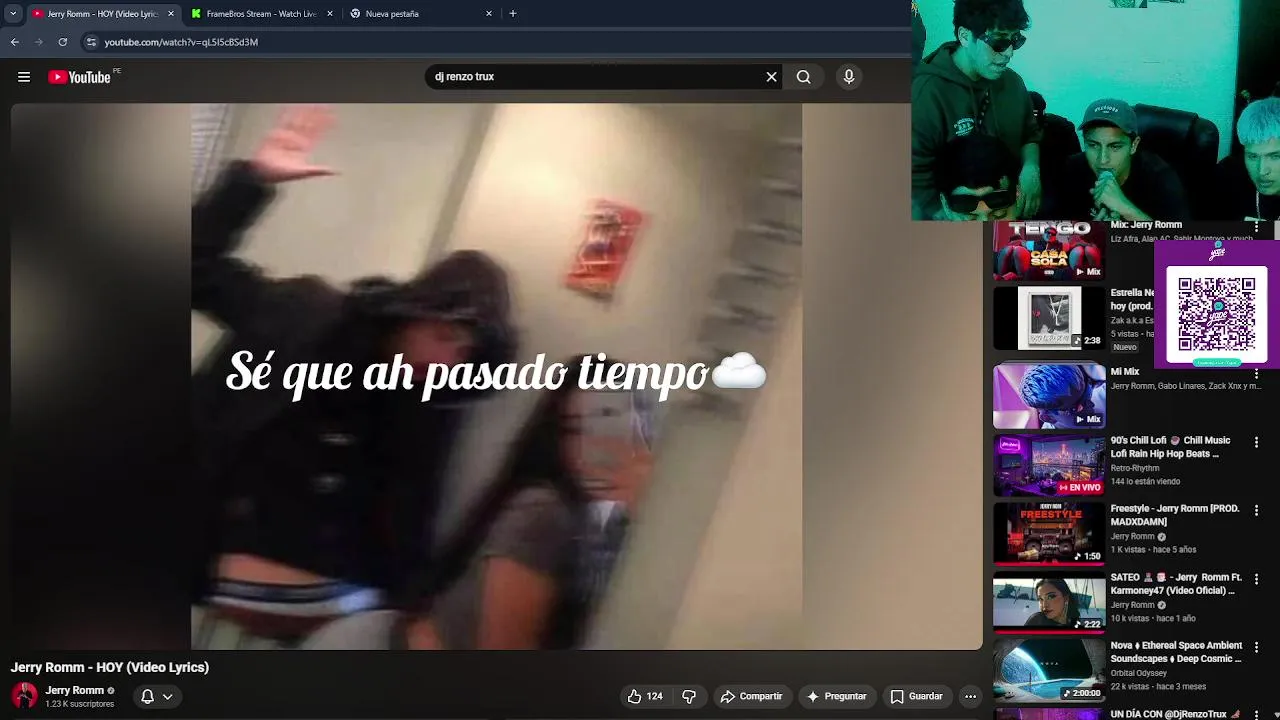Open Mix: Jerry Romm thumbnail
Viewport: 1280px width, 720px height.
coord(1049,250)
